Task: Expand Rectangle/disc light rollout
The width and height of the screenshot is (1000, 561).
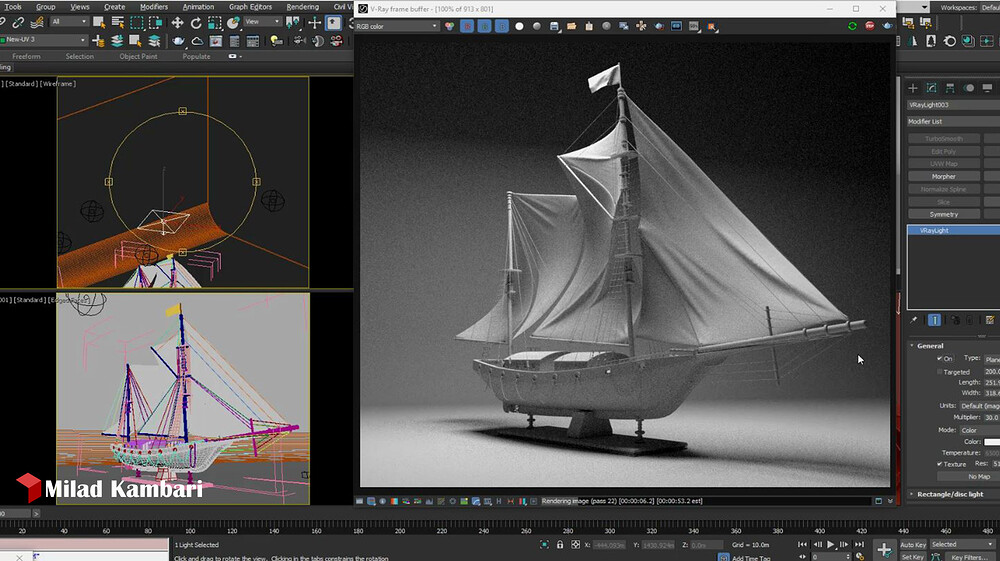Action: point(950,494)
